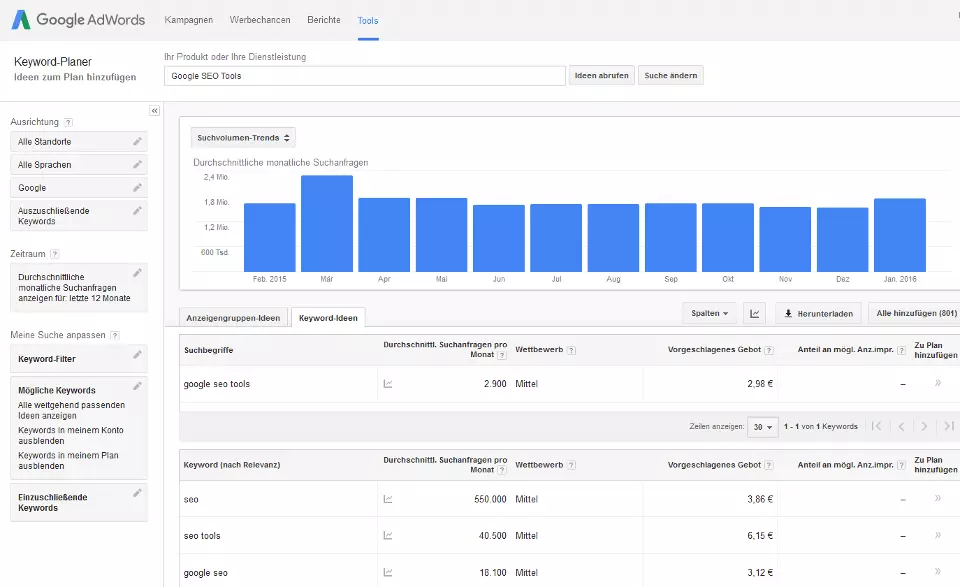Open the Suchvolumen-Trends dropdown
Screen dimensions: 960x587
pyautogui.click(x=244, y=138)
